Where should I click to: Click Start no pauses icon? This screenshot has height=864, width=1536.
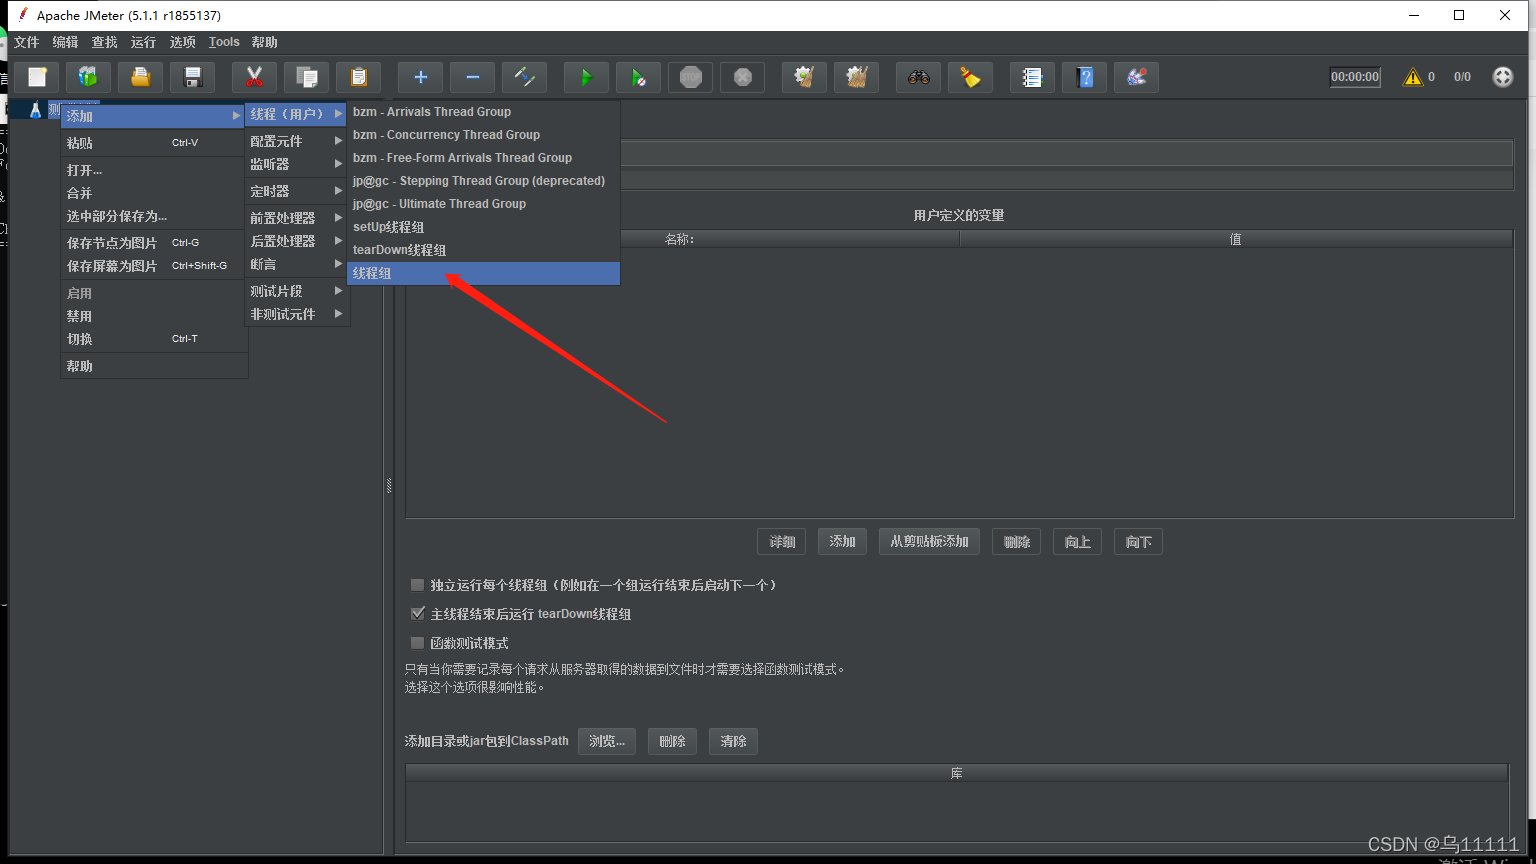[639, 77]
